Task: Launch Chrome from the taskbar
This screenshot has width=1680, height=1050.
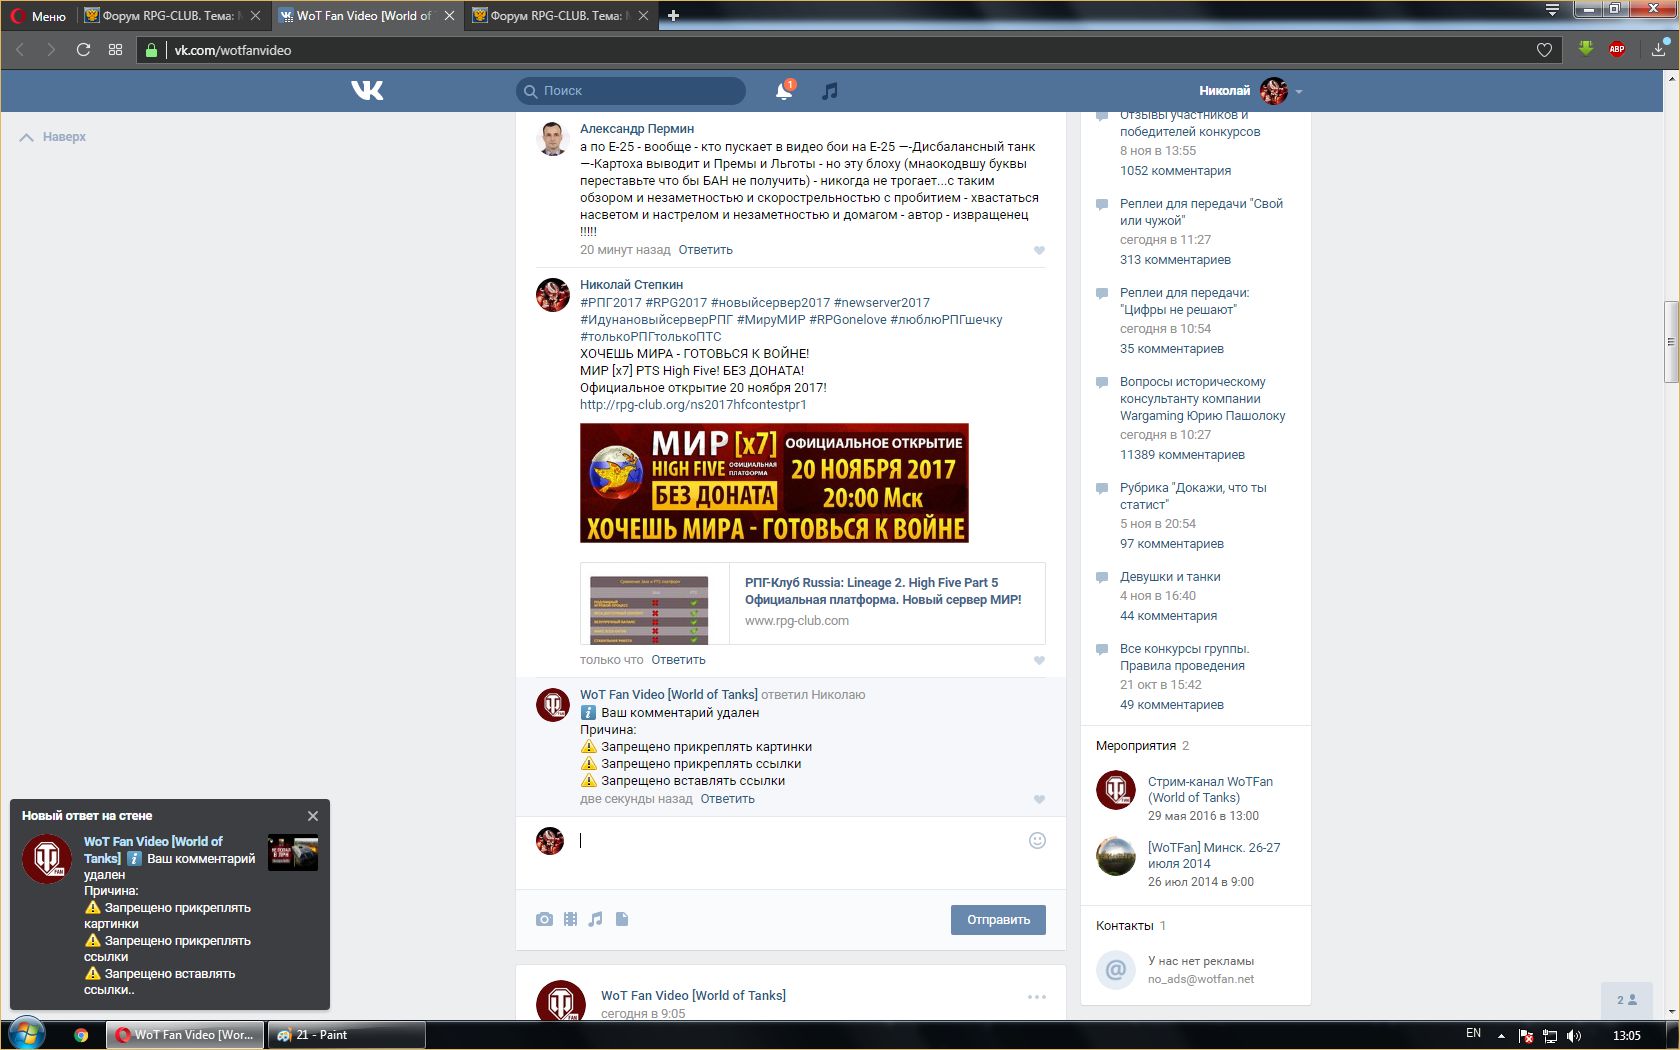Action: [81, 1035]
